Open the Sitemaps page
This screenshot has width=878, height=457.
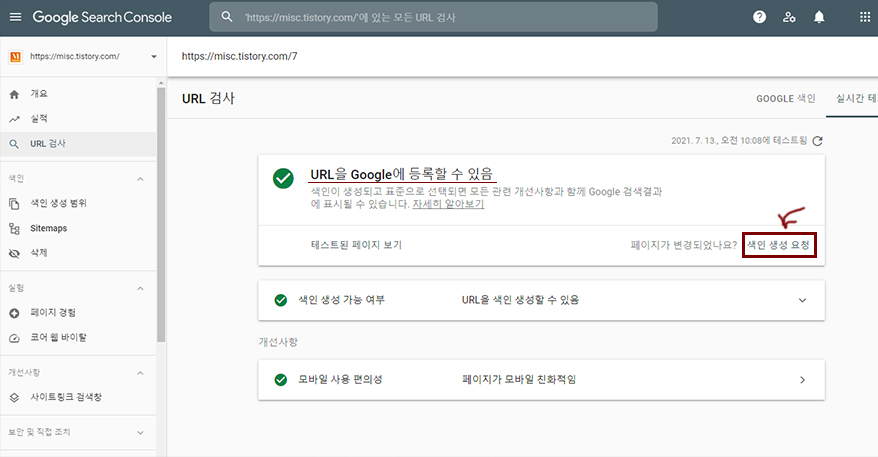click(x=78, y=228)
